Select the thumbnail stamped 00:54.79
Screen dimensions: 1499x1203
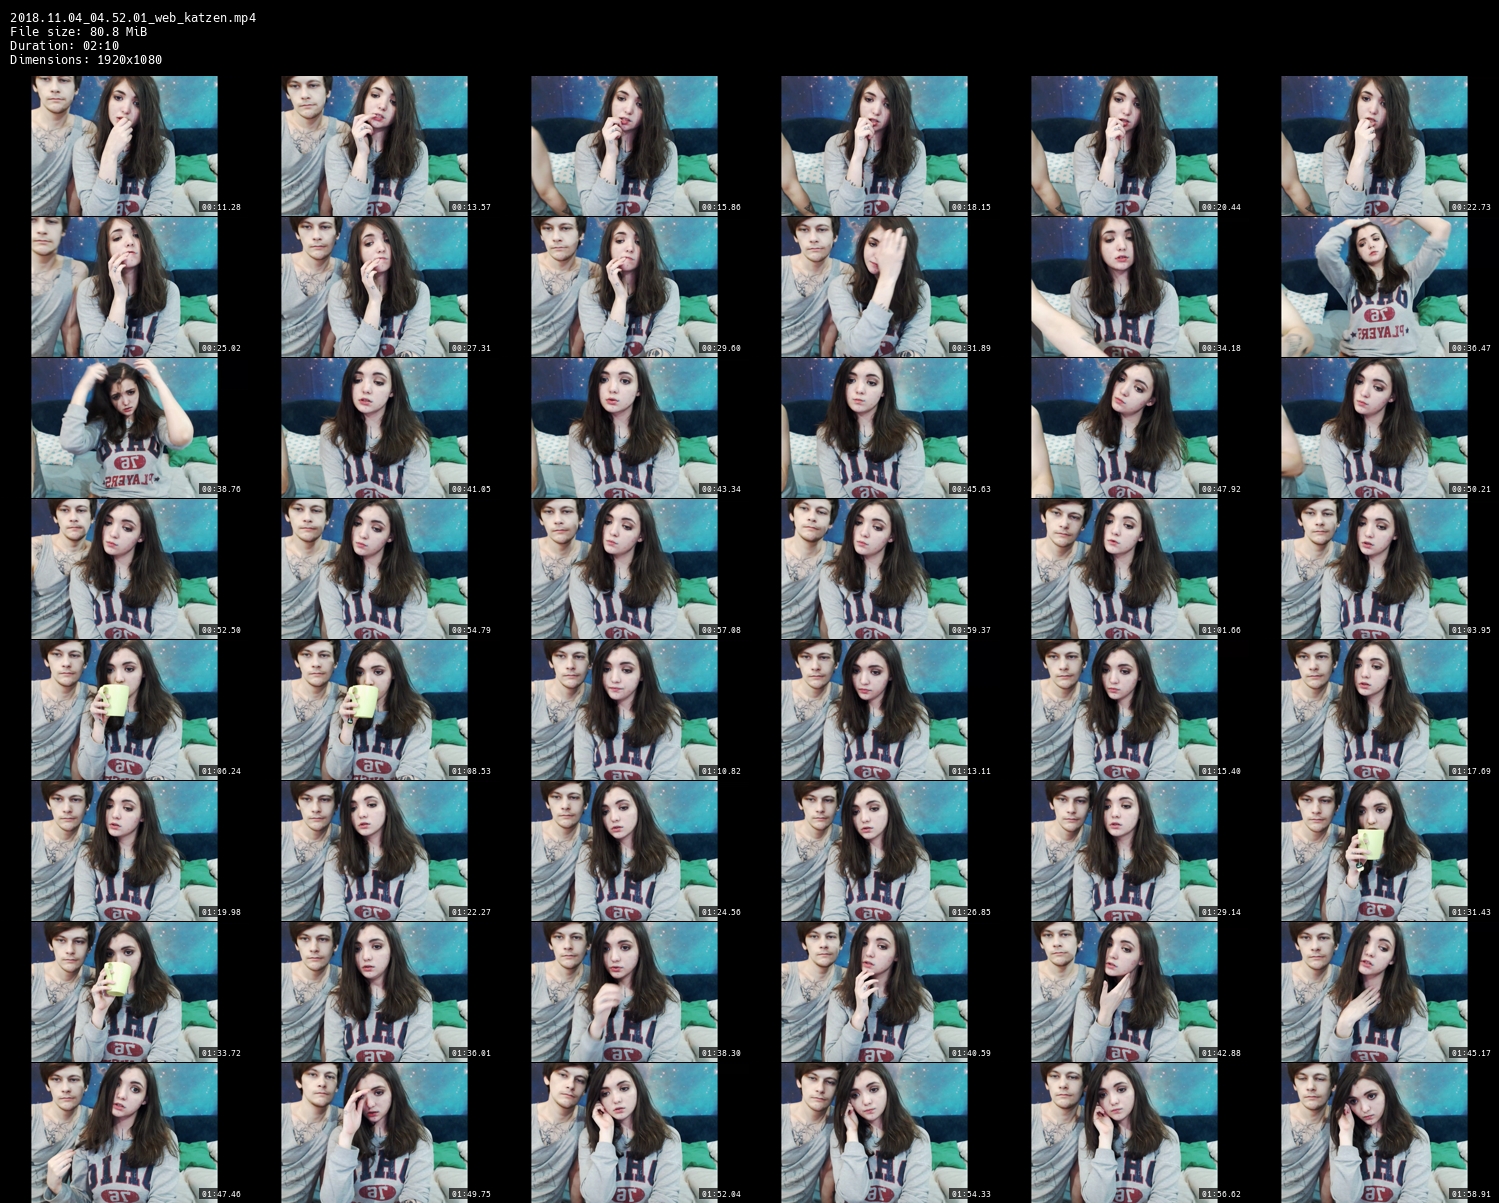374,569
